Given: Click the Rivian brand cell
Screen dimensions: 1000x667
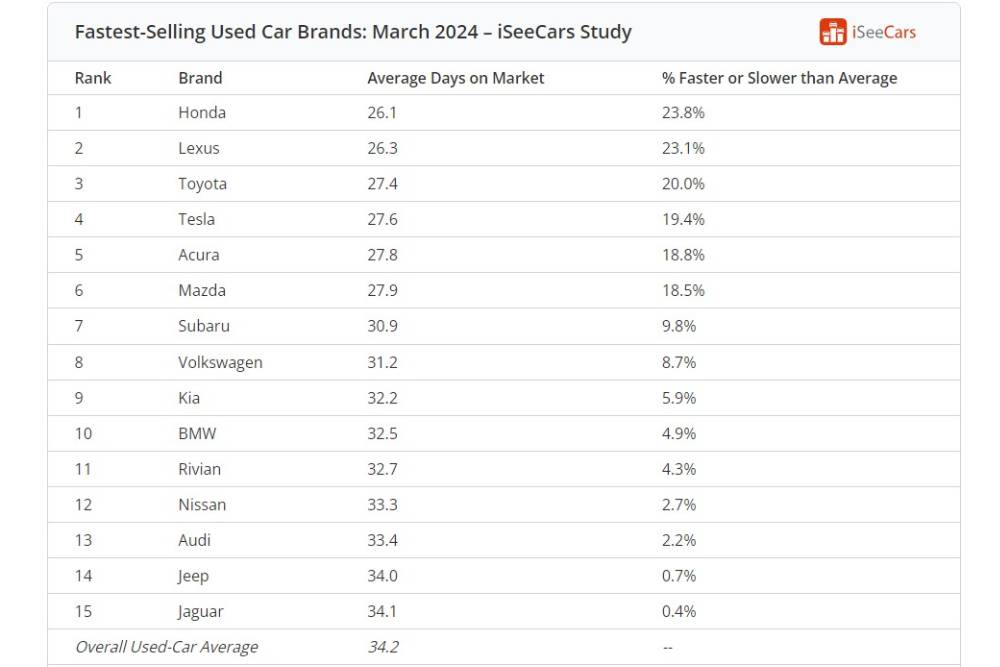Looking at the screenshot, I should coord(199,469).
